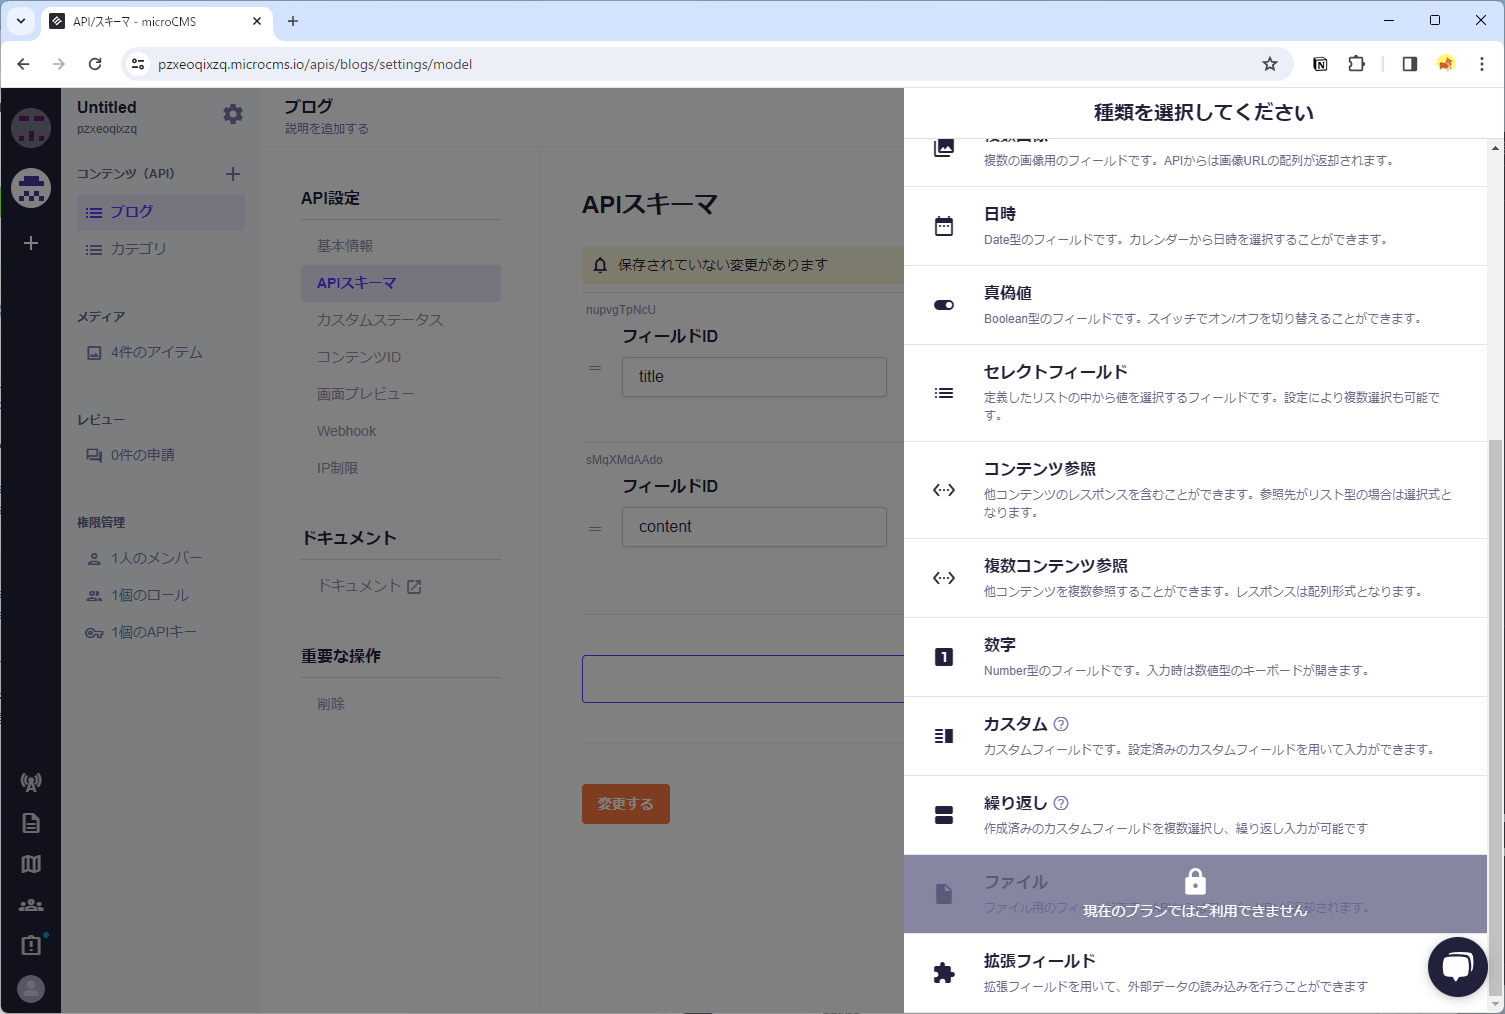Open new browser tab

click(x=293, y=21)
